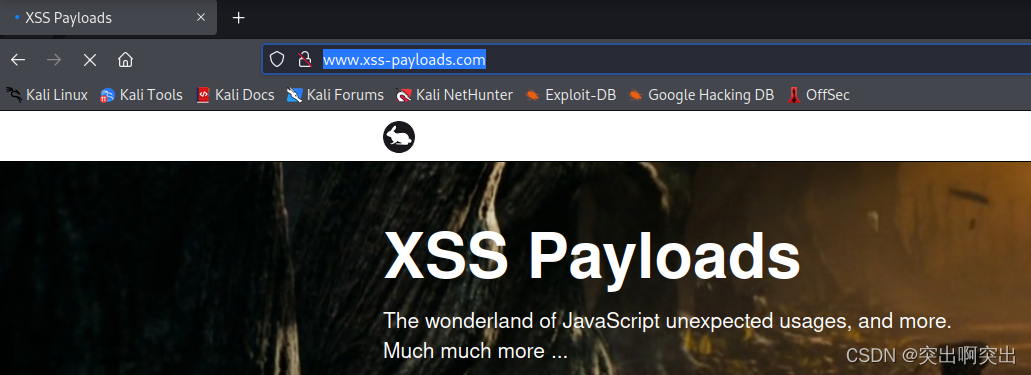Open the shield tracking protection icon
Image resolution: width=1031 pixels, height=375 pixels.
point(277,60)
